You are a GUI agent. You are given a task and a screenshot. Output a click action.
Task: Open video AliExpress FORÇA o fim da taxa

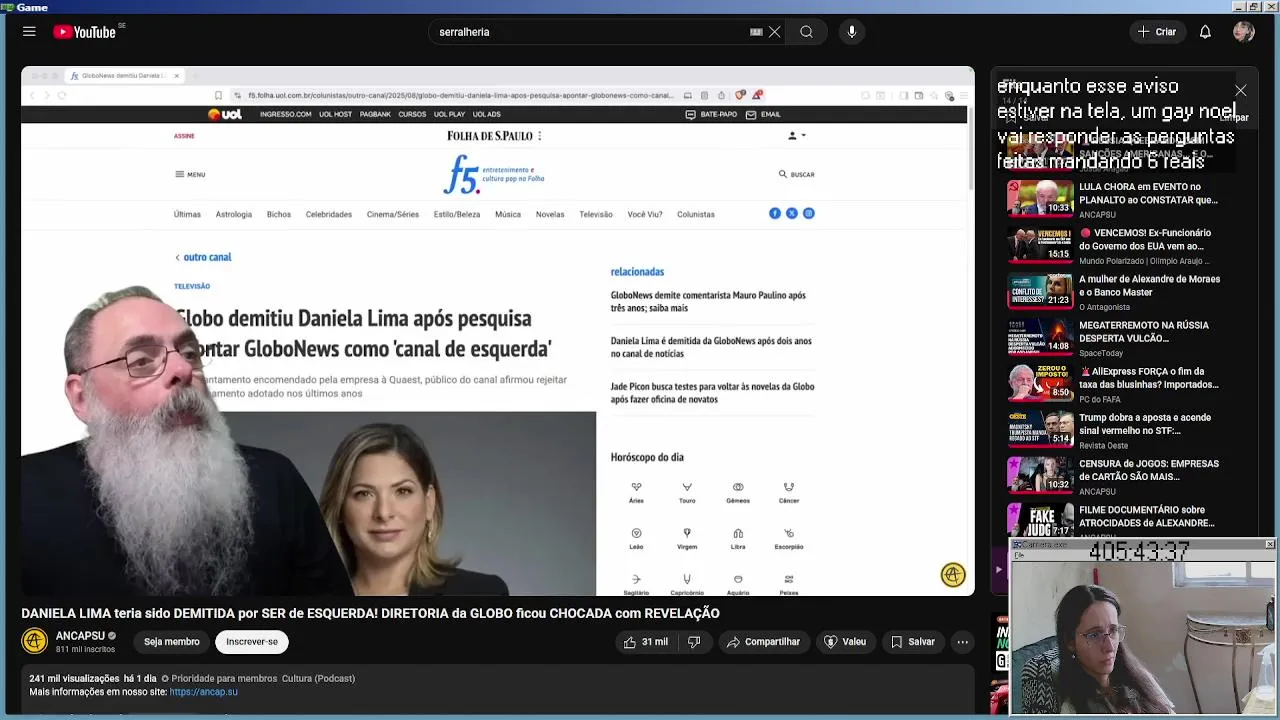pyautogui.click(x=1149, y=377)
